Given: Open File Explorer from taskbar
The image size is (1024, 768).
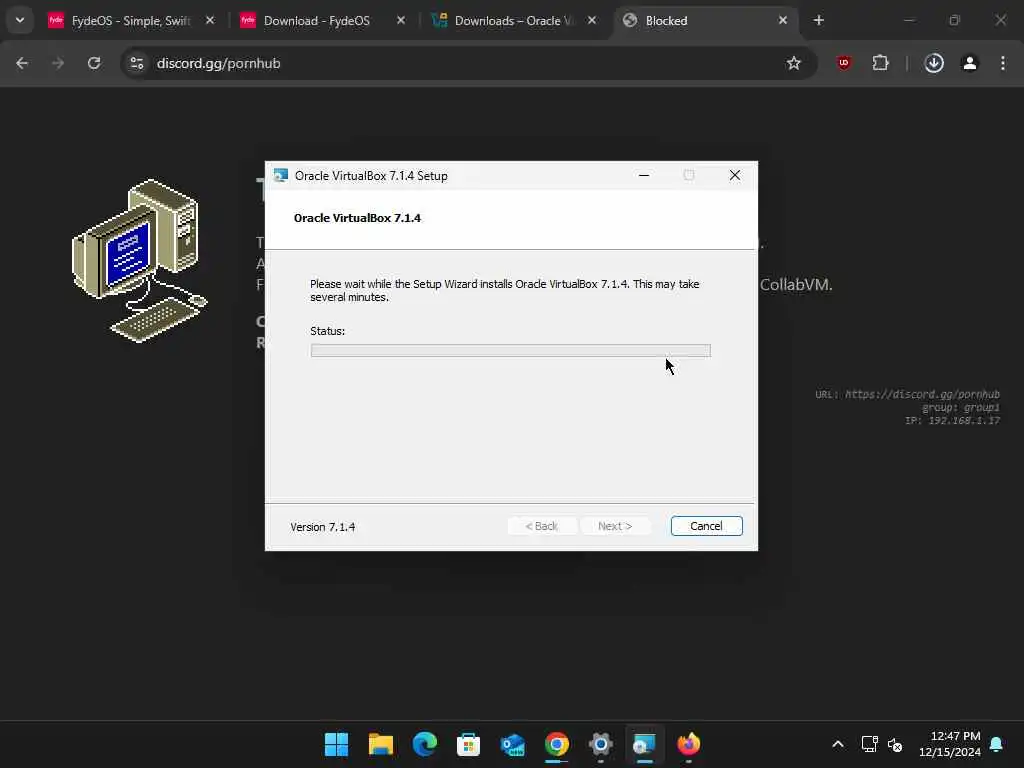Looking at the screenshot, I should tap(381, 744).
